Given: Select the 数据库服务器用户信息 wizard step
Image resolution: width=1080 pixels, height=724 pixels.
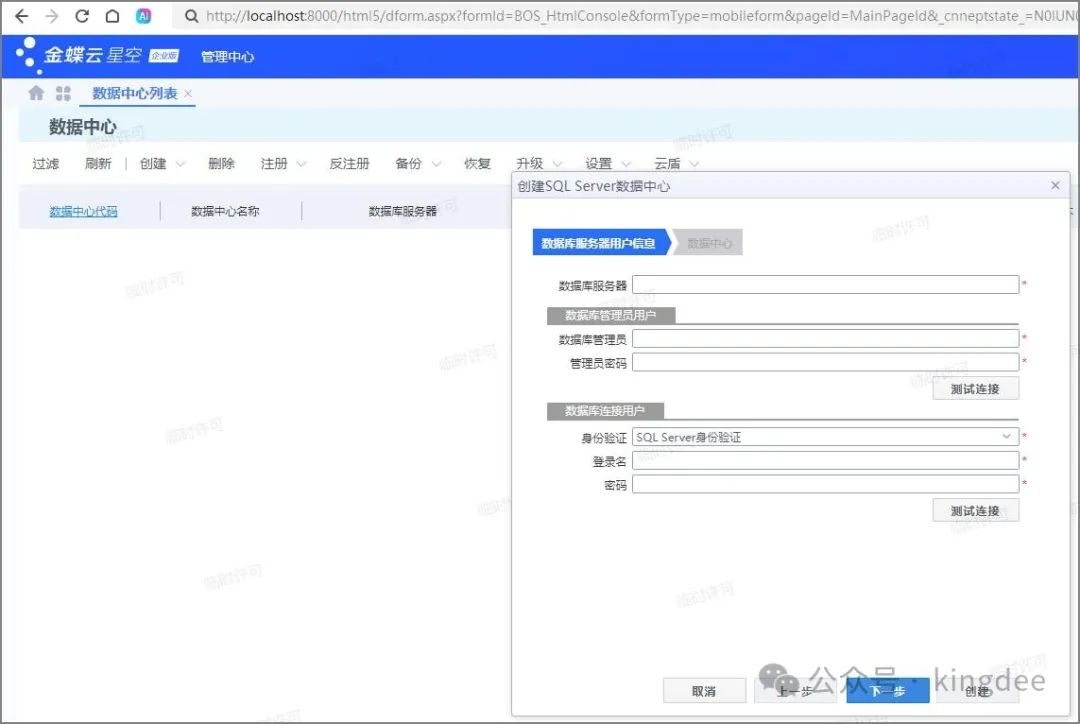Looking at the screenshot, I should coord(598,243).
